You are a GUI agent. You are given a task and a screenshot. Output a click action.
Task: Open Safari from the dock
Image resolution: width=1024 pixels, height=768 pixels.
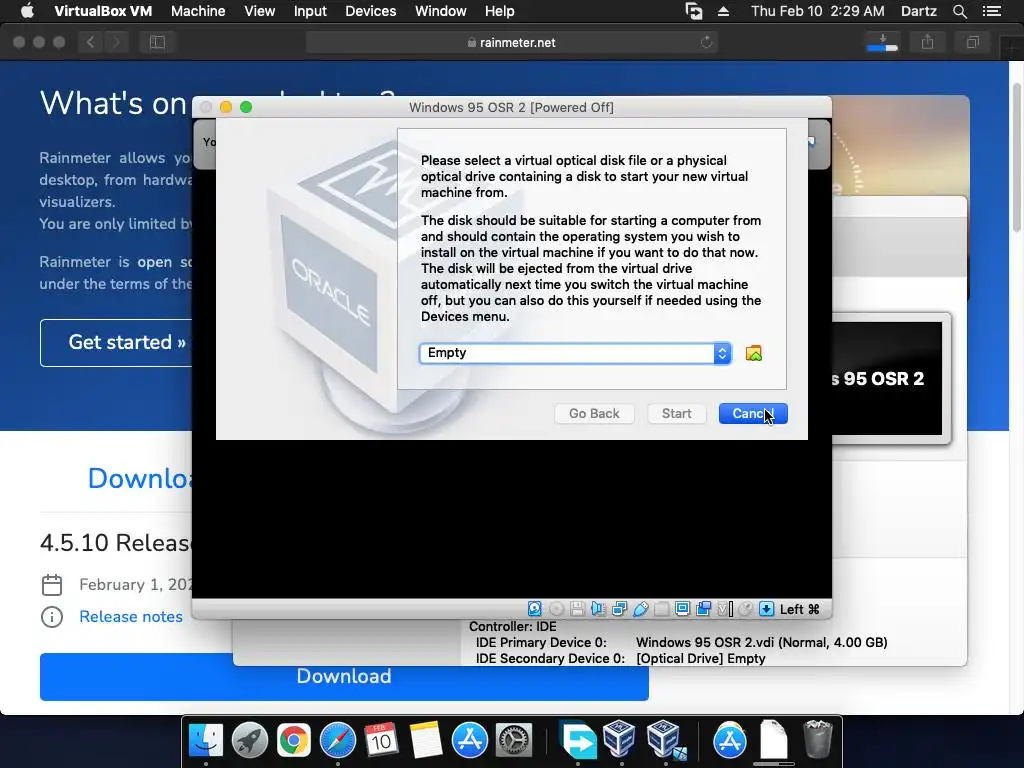[x=338, y=741]
